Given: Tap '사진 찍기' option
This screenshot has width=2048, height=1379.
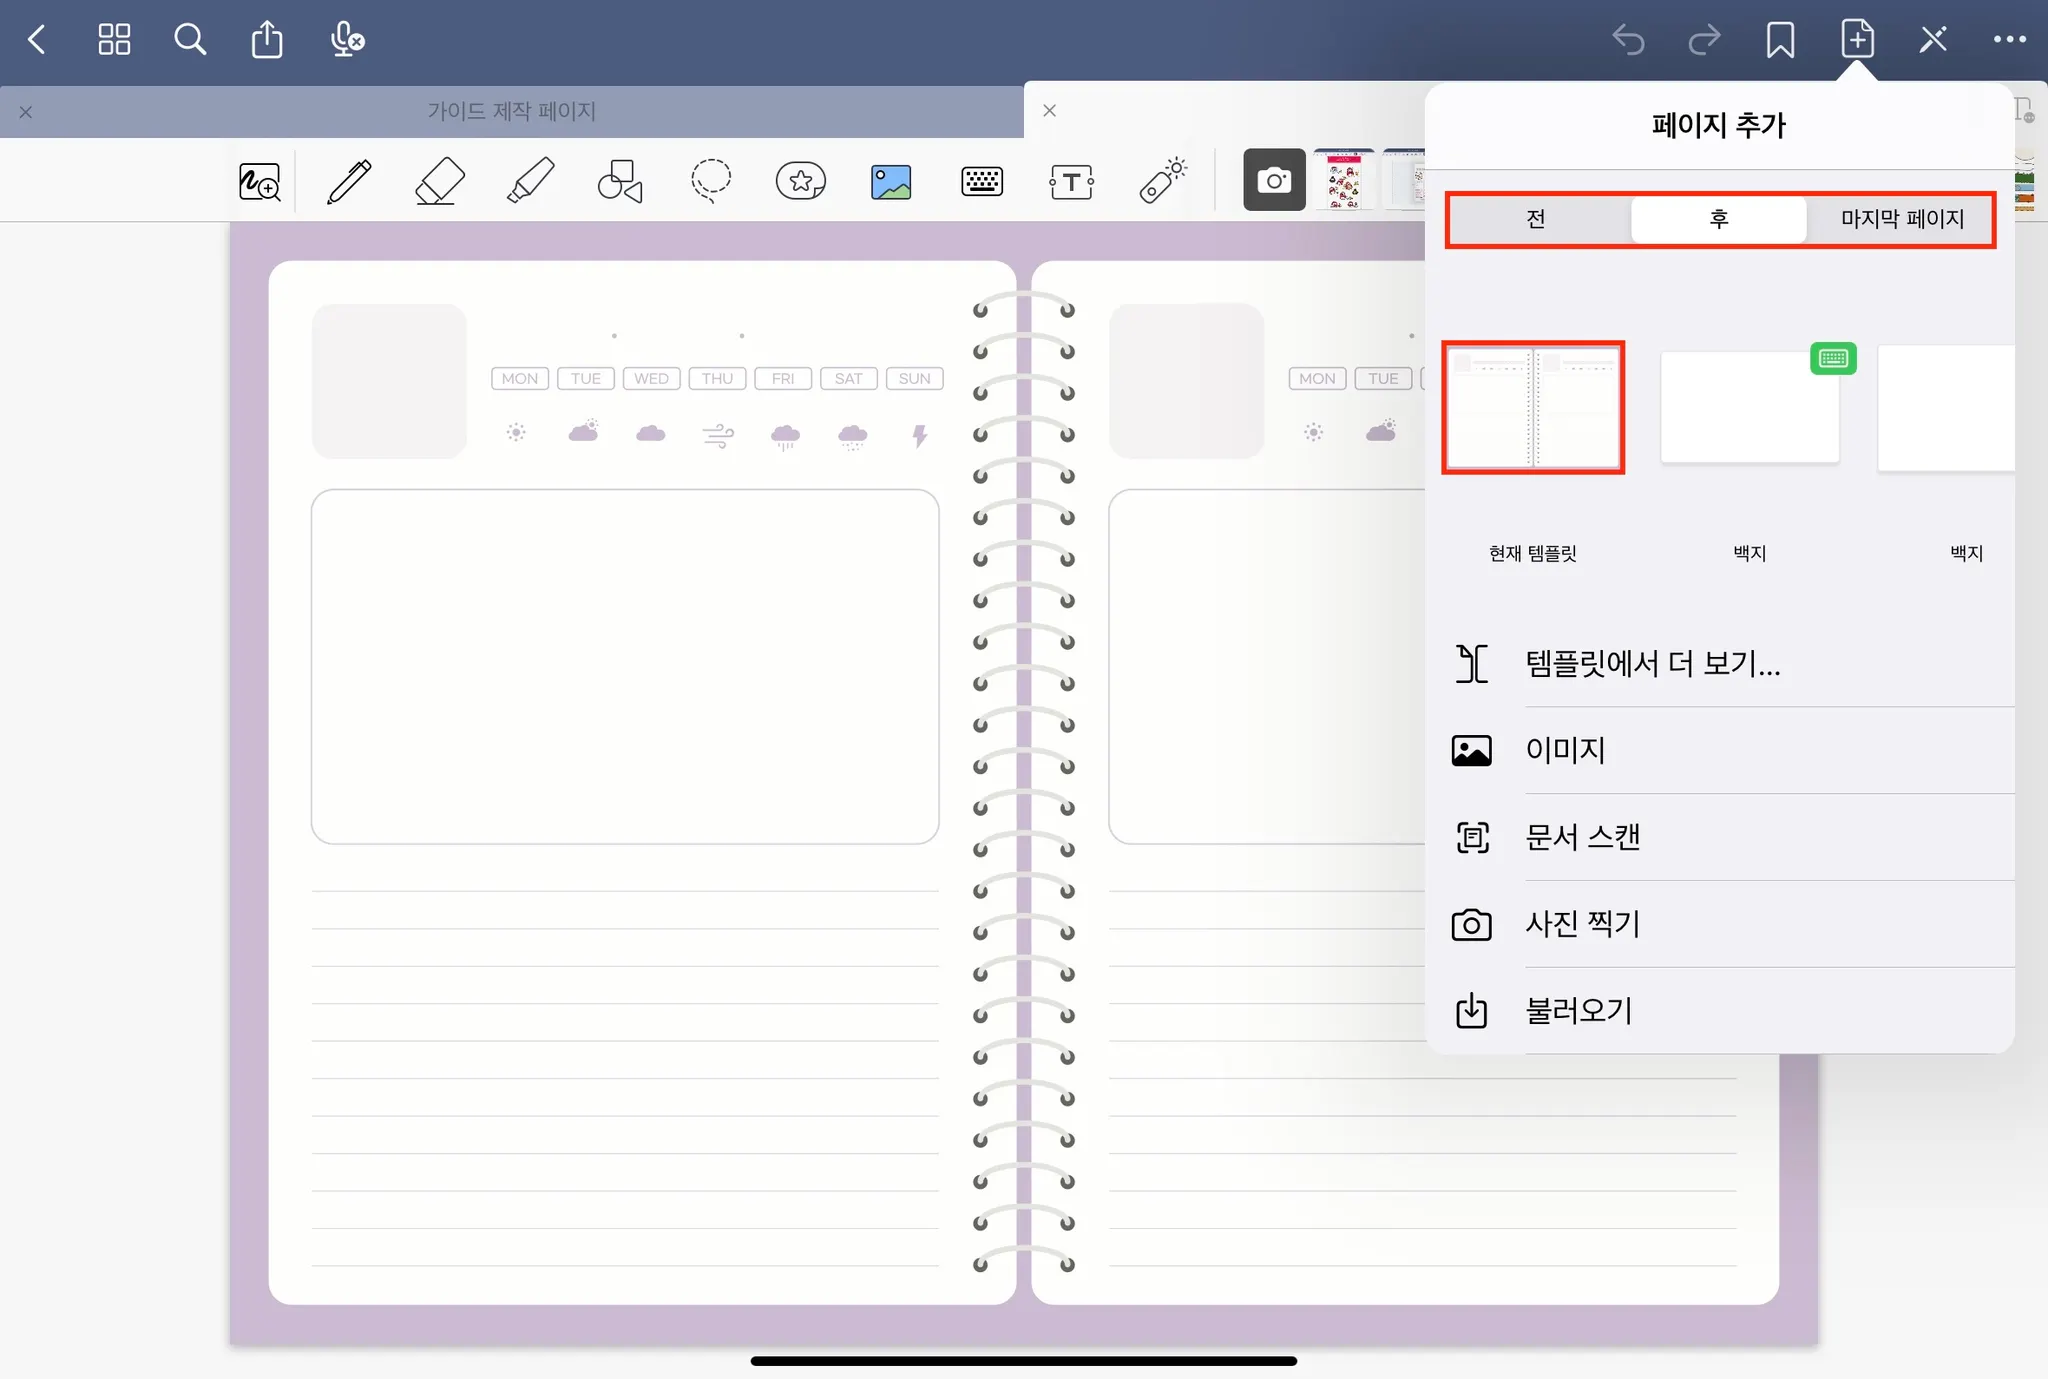Looking at the screenshot, I should pyautogui.click(x=1582, y=924).
